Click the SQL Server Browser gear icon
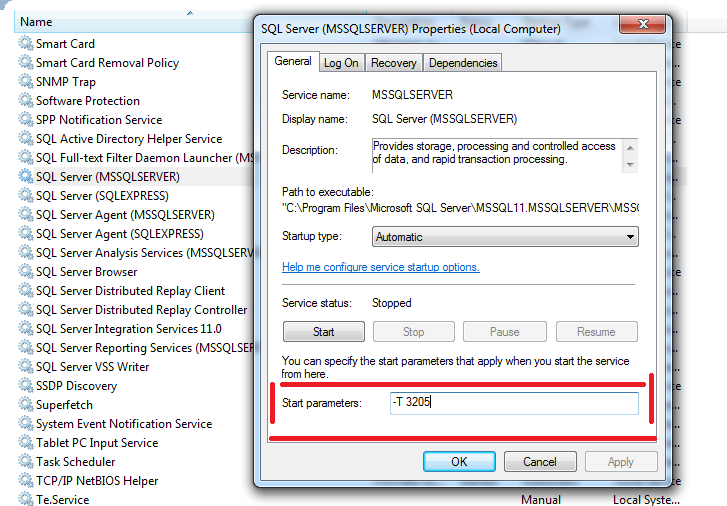 (26, 271)
